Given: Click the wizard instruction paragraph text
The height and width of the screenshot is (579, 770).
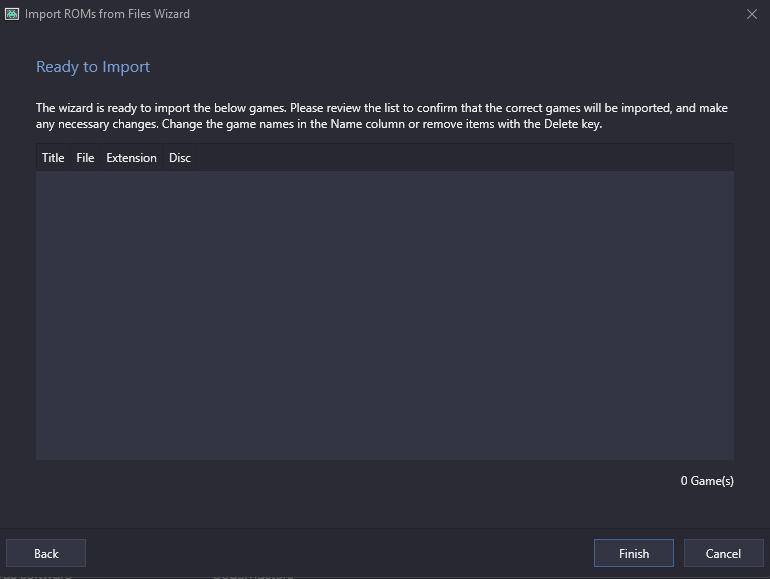Looking at the screenshot, I should click(x=380, y=116).
